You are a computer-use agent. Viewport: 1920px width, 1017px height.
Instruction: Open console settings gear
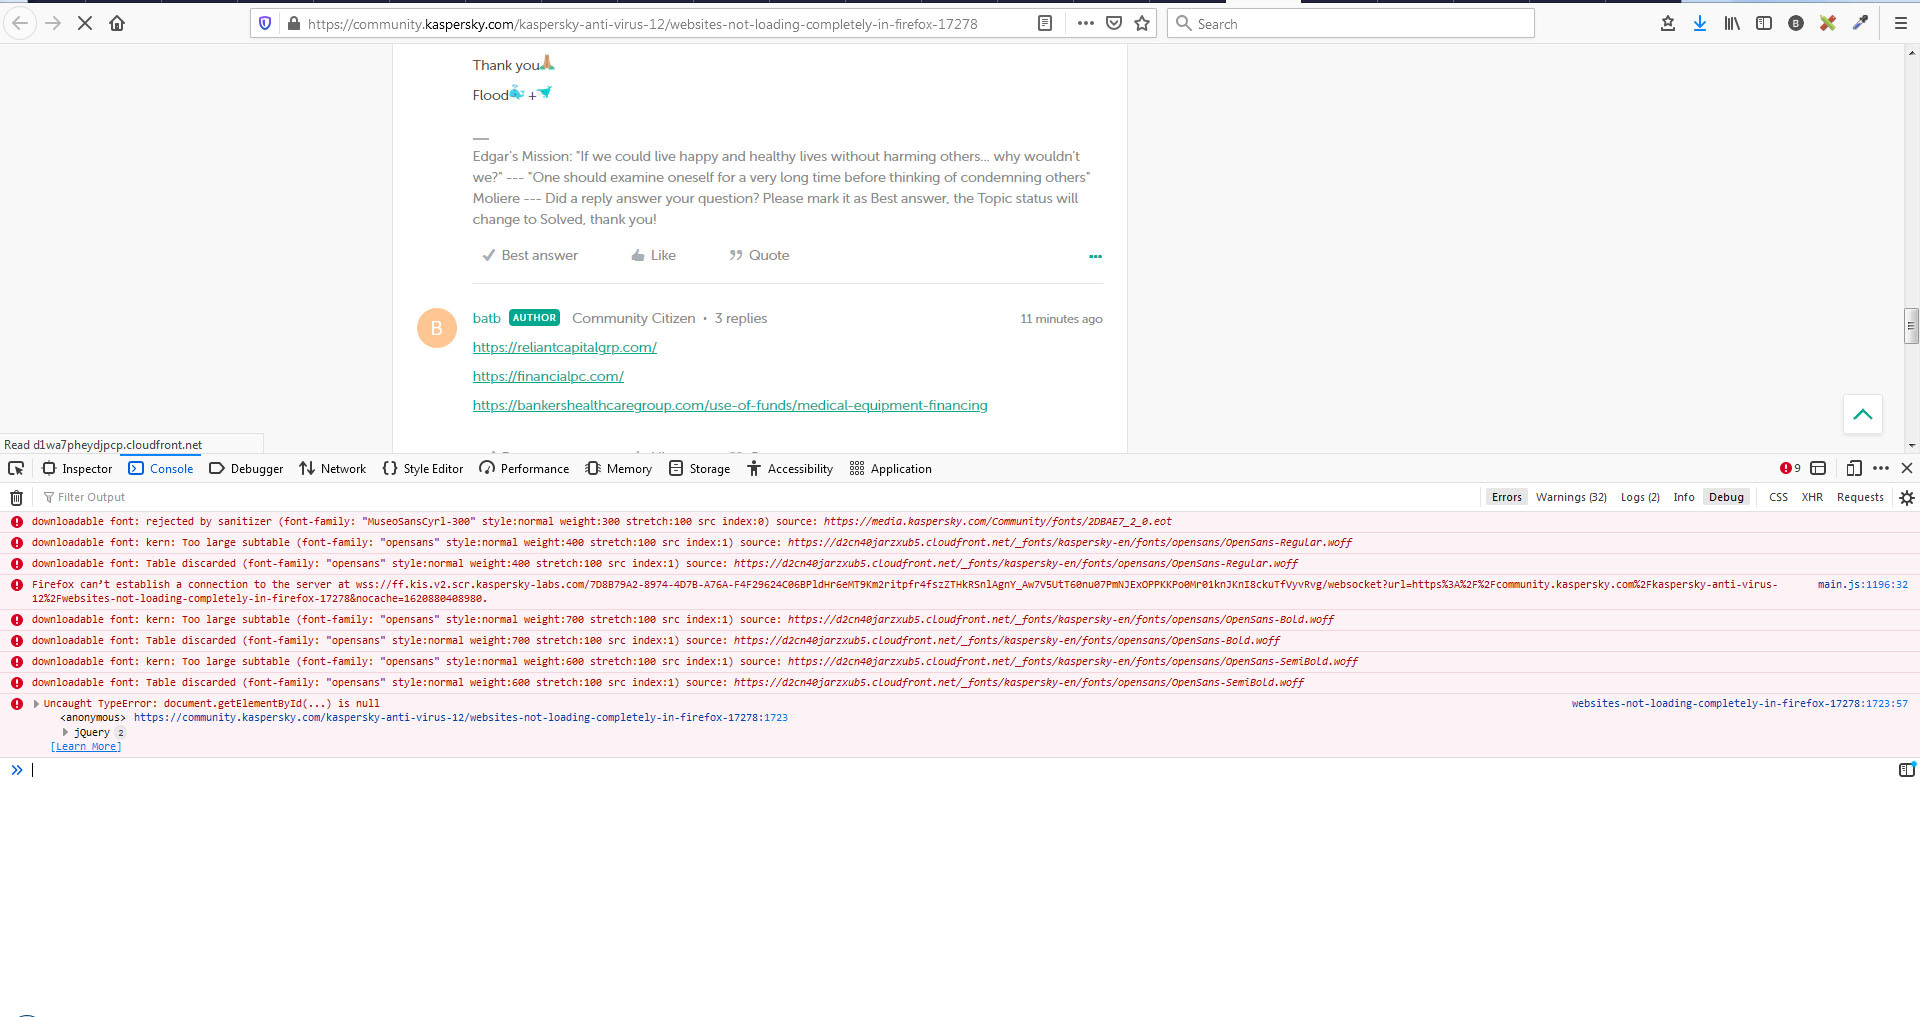click(1907, 497)
